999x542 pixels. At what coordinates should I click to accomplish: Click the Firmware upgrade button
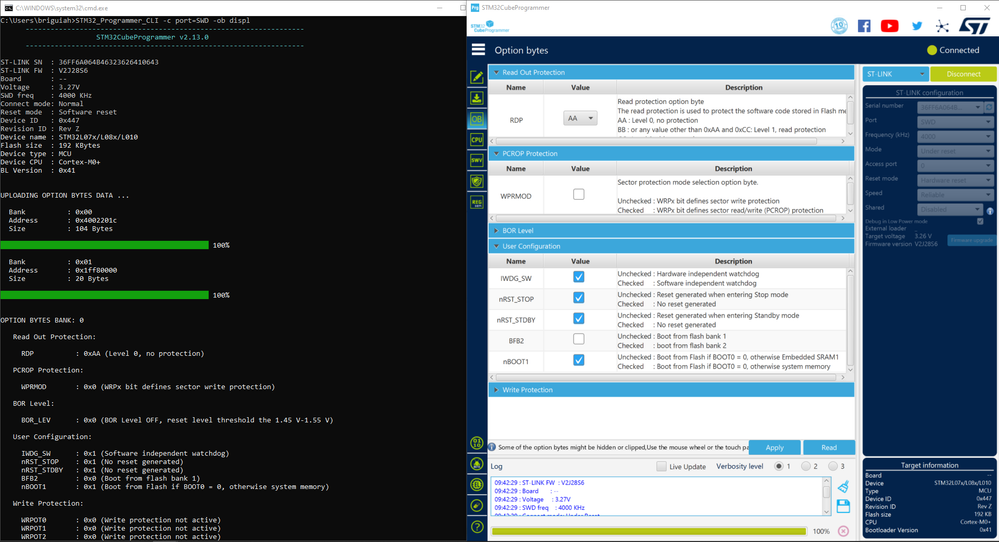pyautogui.click(x=972, y=240)
